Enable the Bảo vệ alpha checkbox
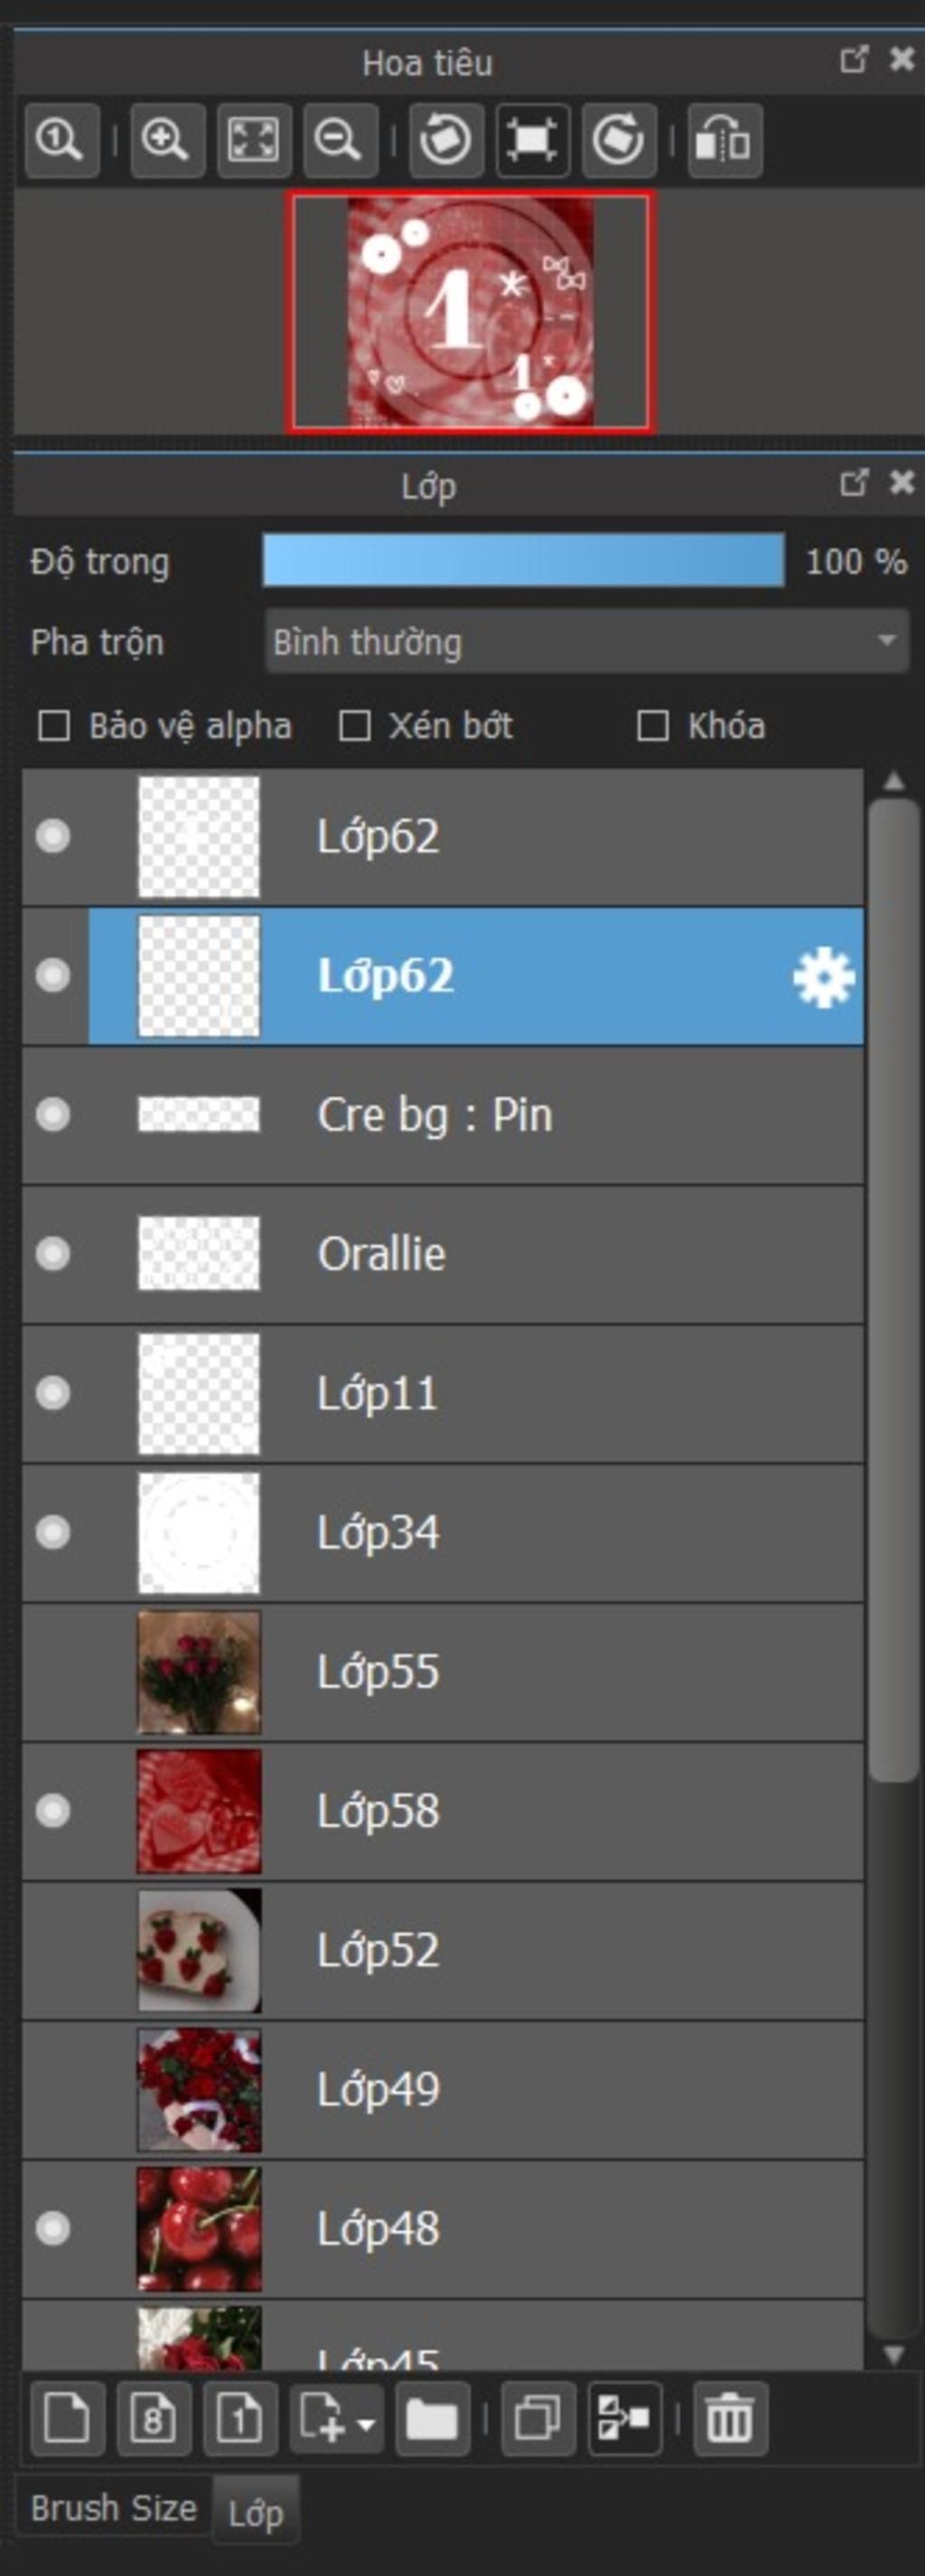This screenshot has height=2576, width=925. pyautogui.click(x=54, y=726)
